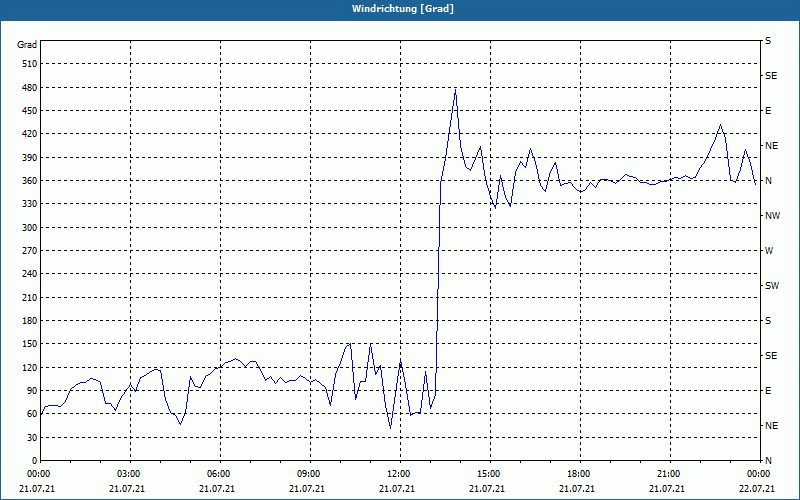
Task: Click the 06:00 time axis label
Action: (220, 474)
